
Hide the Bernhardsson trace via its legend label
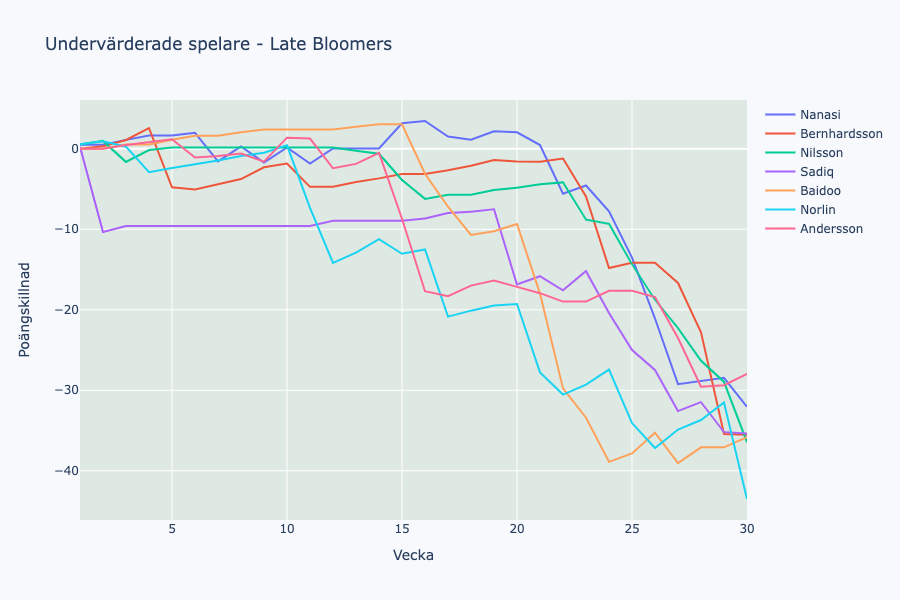tap(840, 134)
